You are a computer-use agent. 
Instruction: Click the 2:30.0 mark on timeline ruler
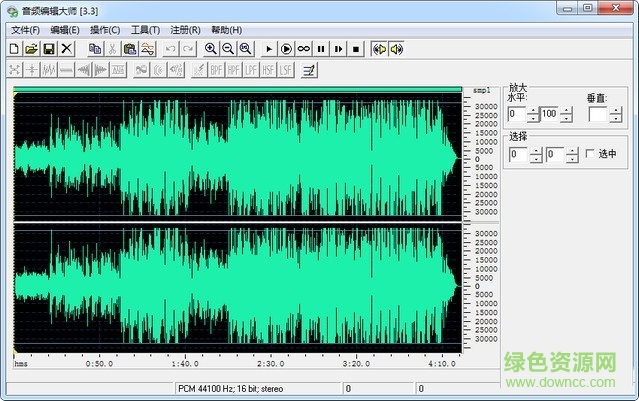pyautogui.click(x=271, y=364)
